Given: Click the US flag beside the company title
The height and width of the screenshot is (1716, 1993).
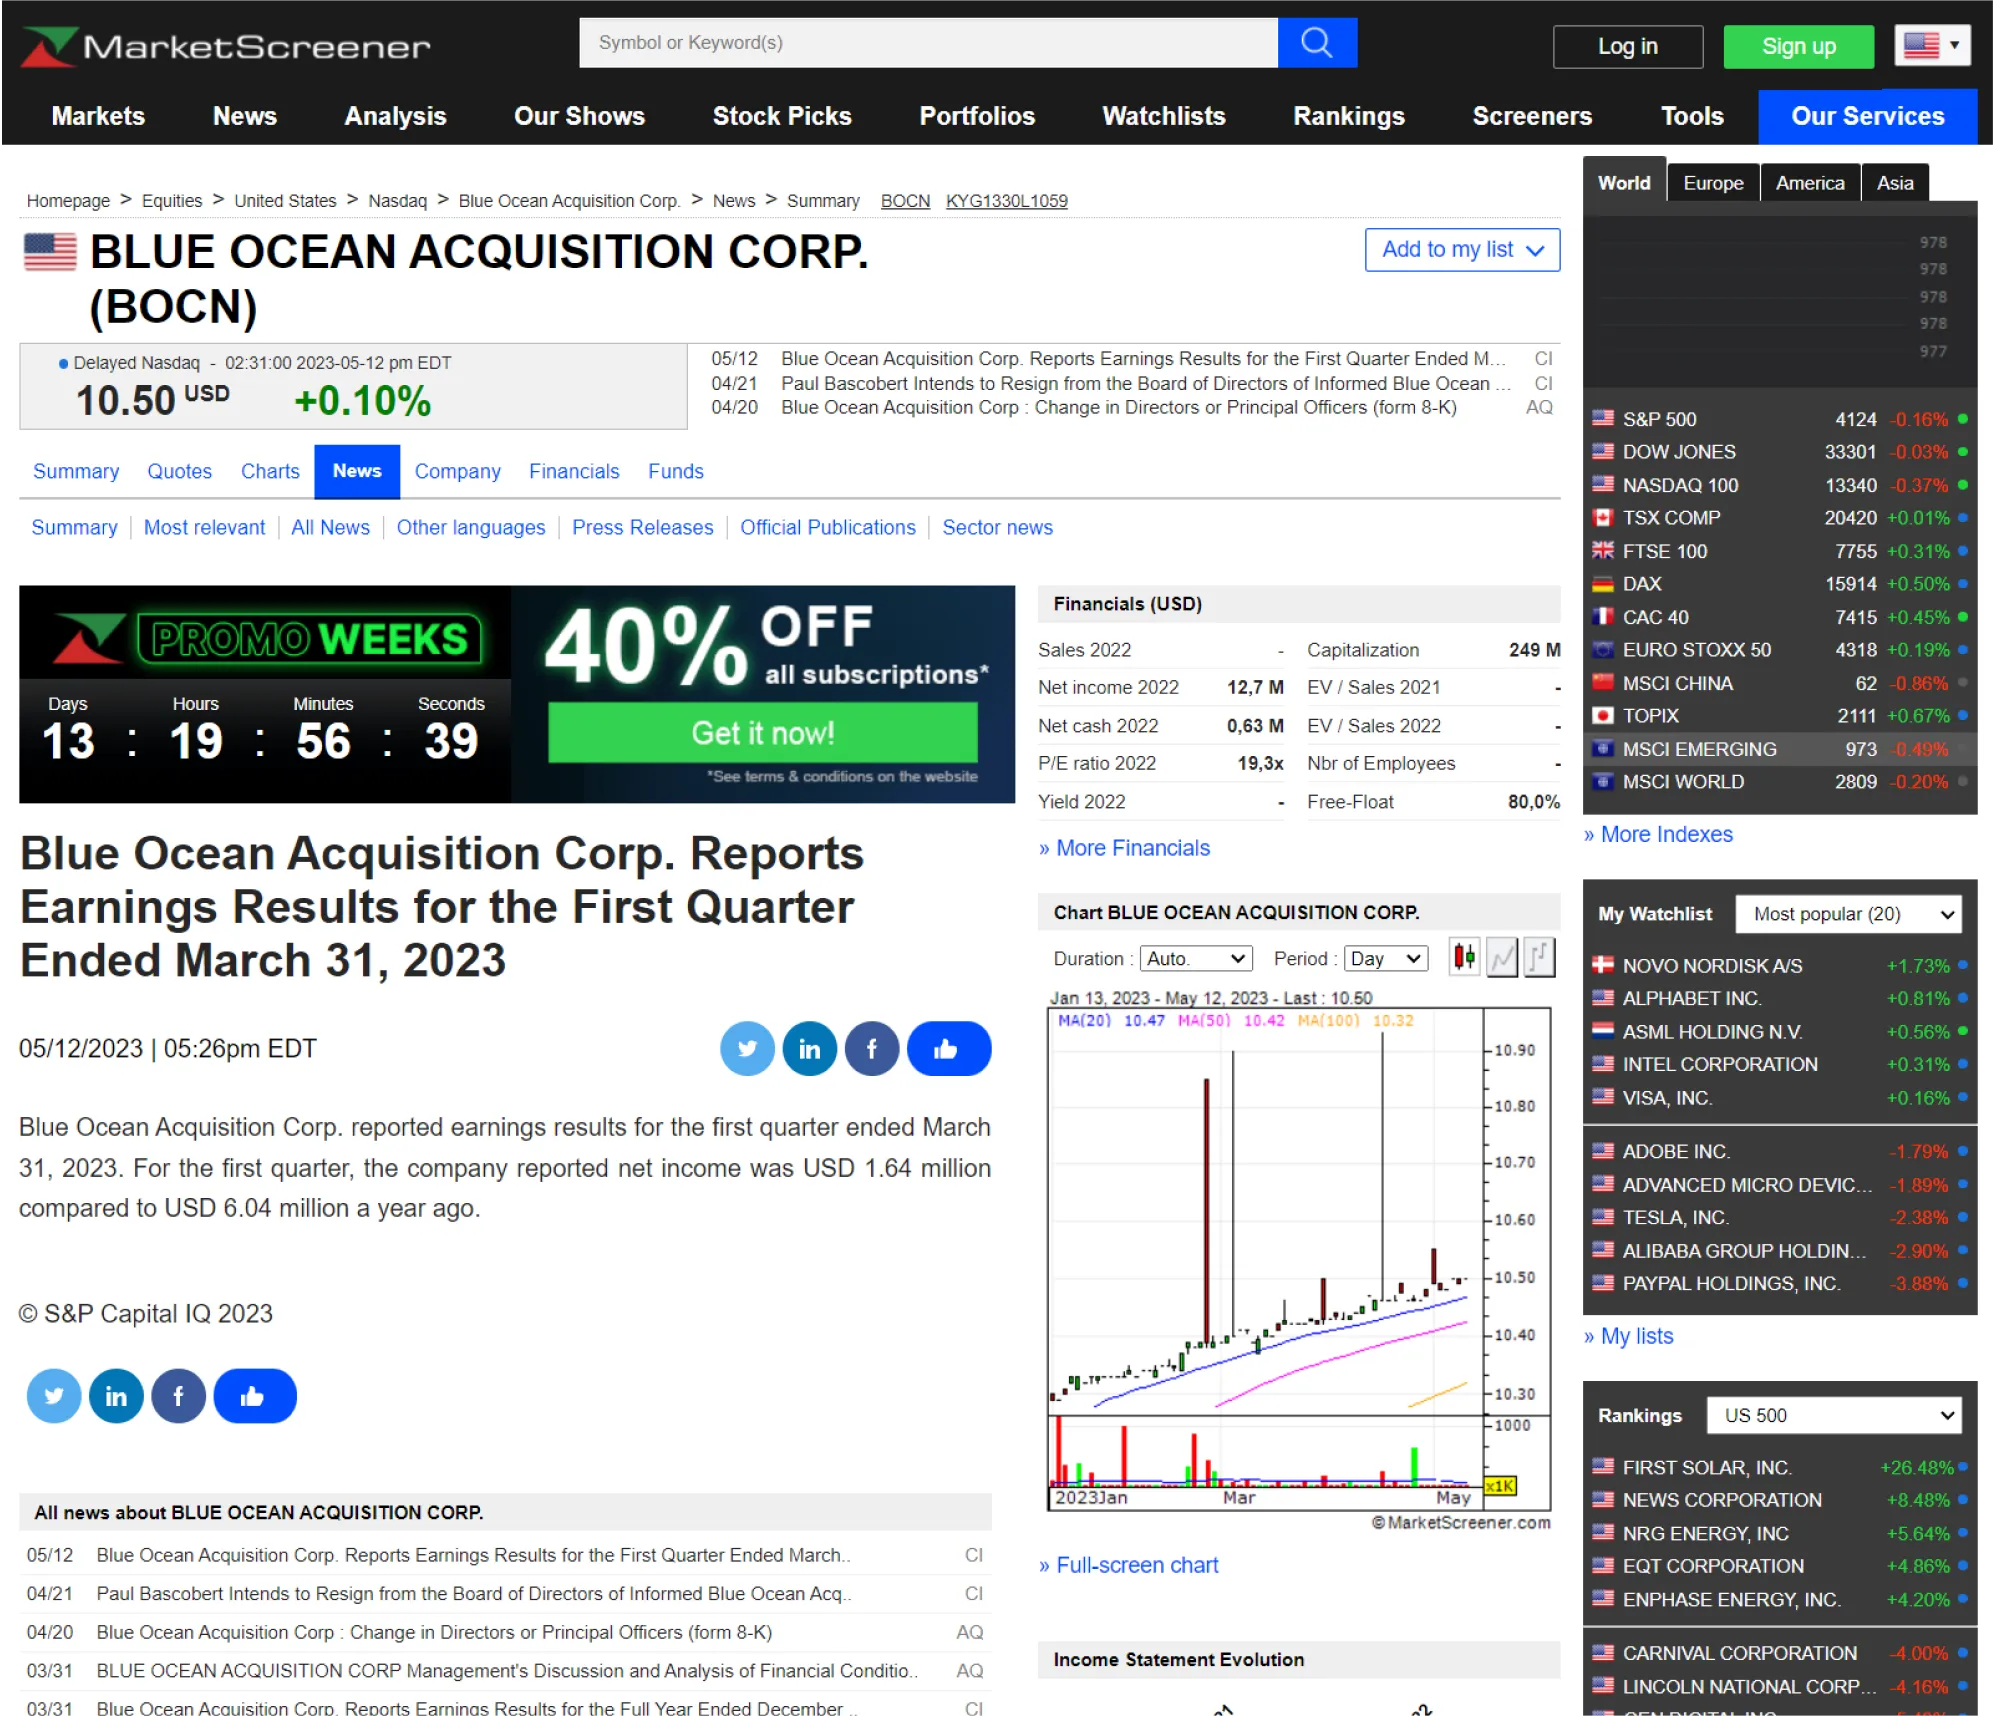Looking at the screenshot, I should click(50, 251).
